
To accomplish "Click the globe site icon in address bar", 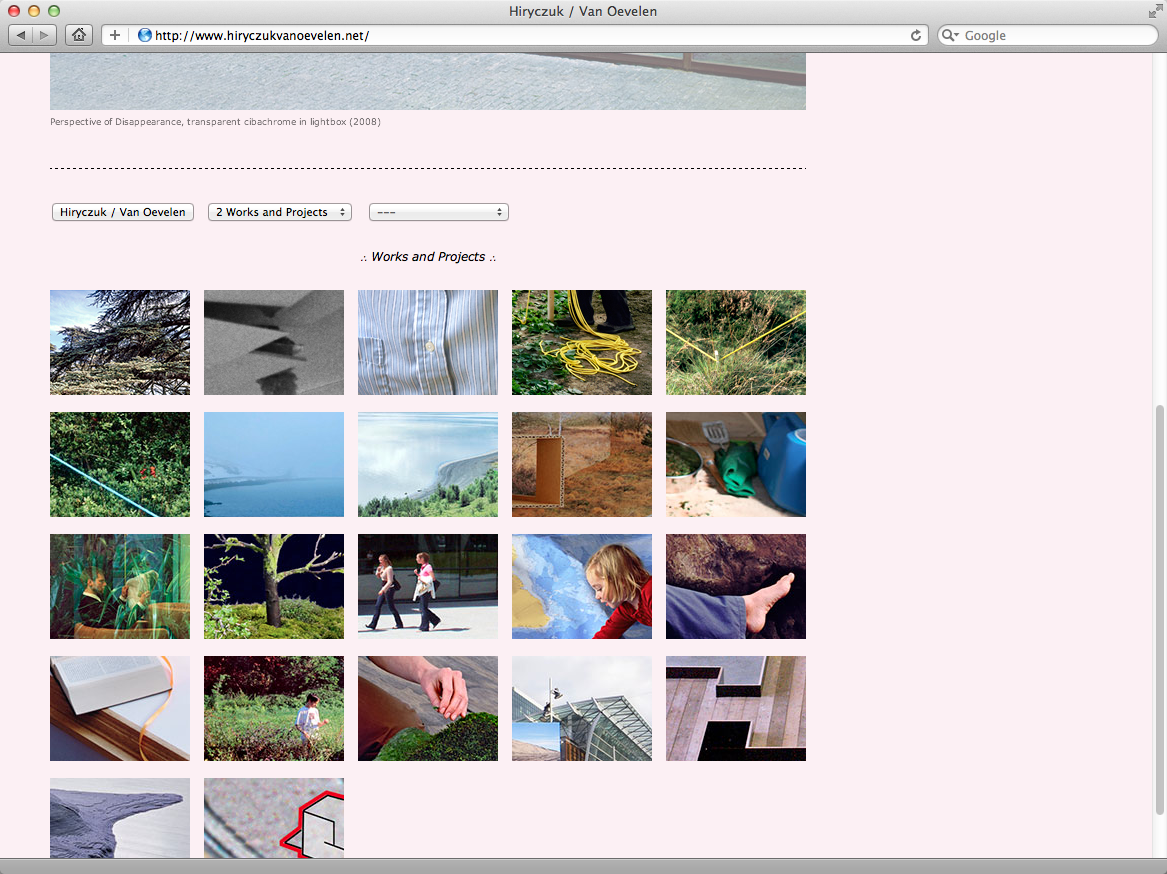I will point(145,35).
